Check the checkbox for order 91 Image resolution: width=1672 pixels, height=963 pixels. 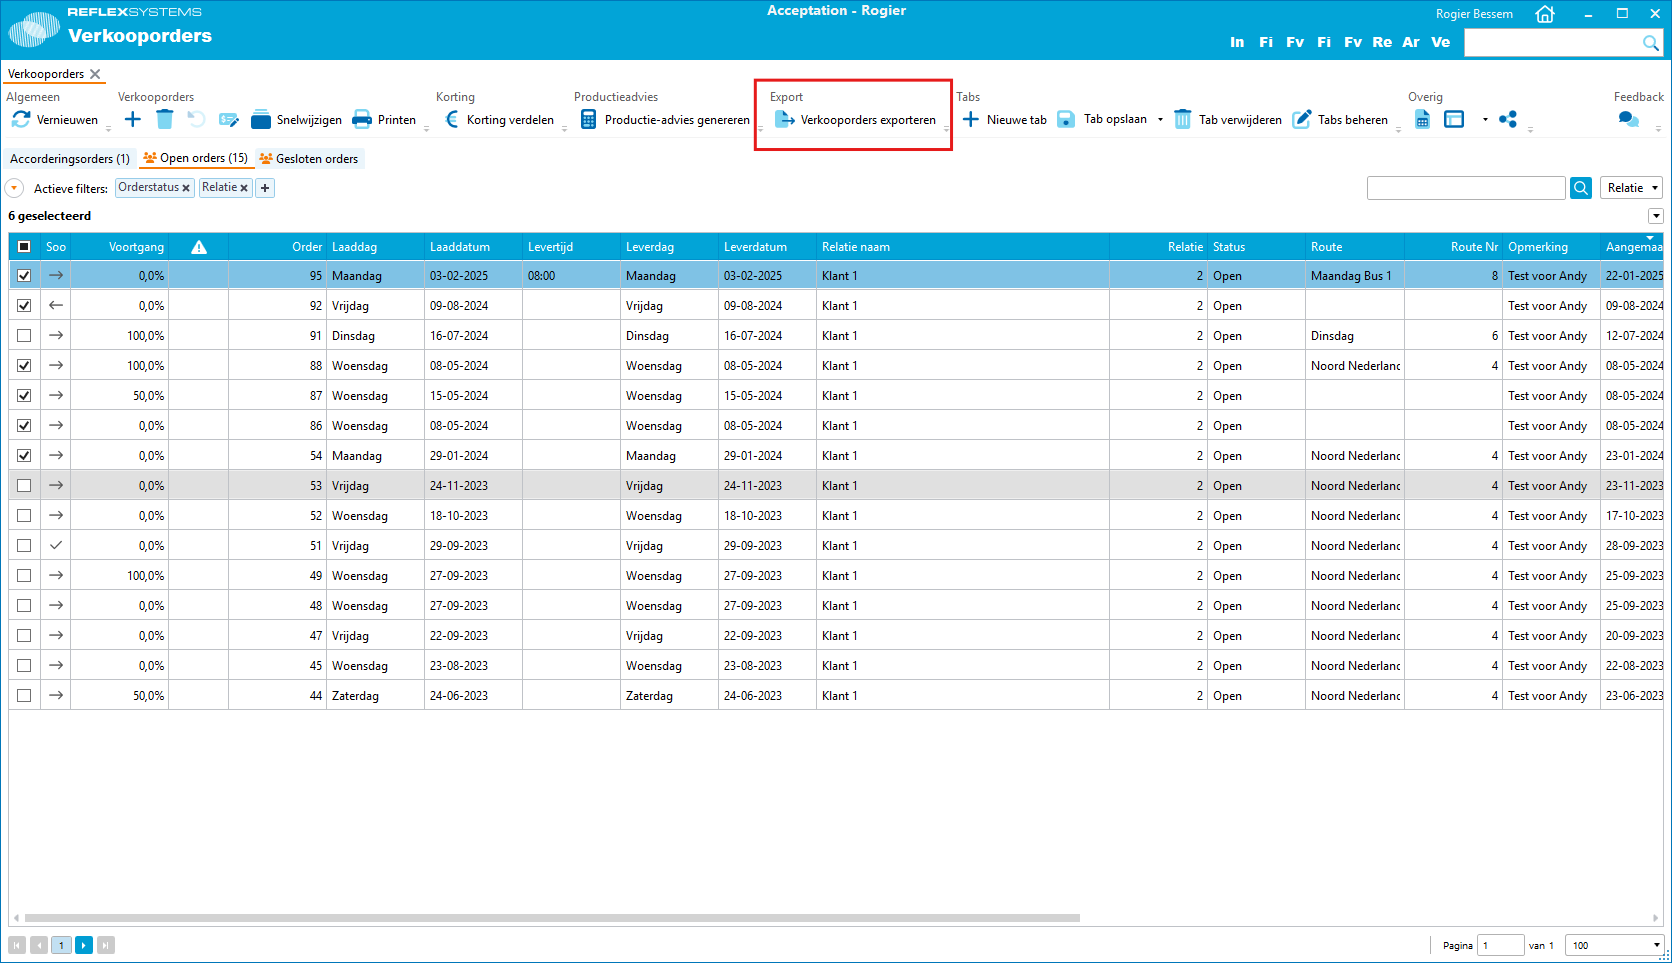tap(24, 336)
